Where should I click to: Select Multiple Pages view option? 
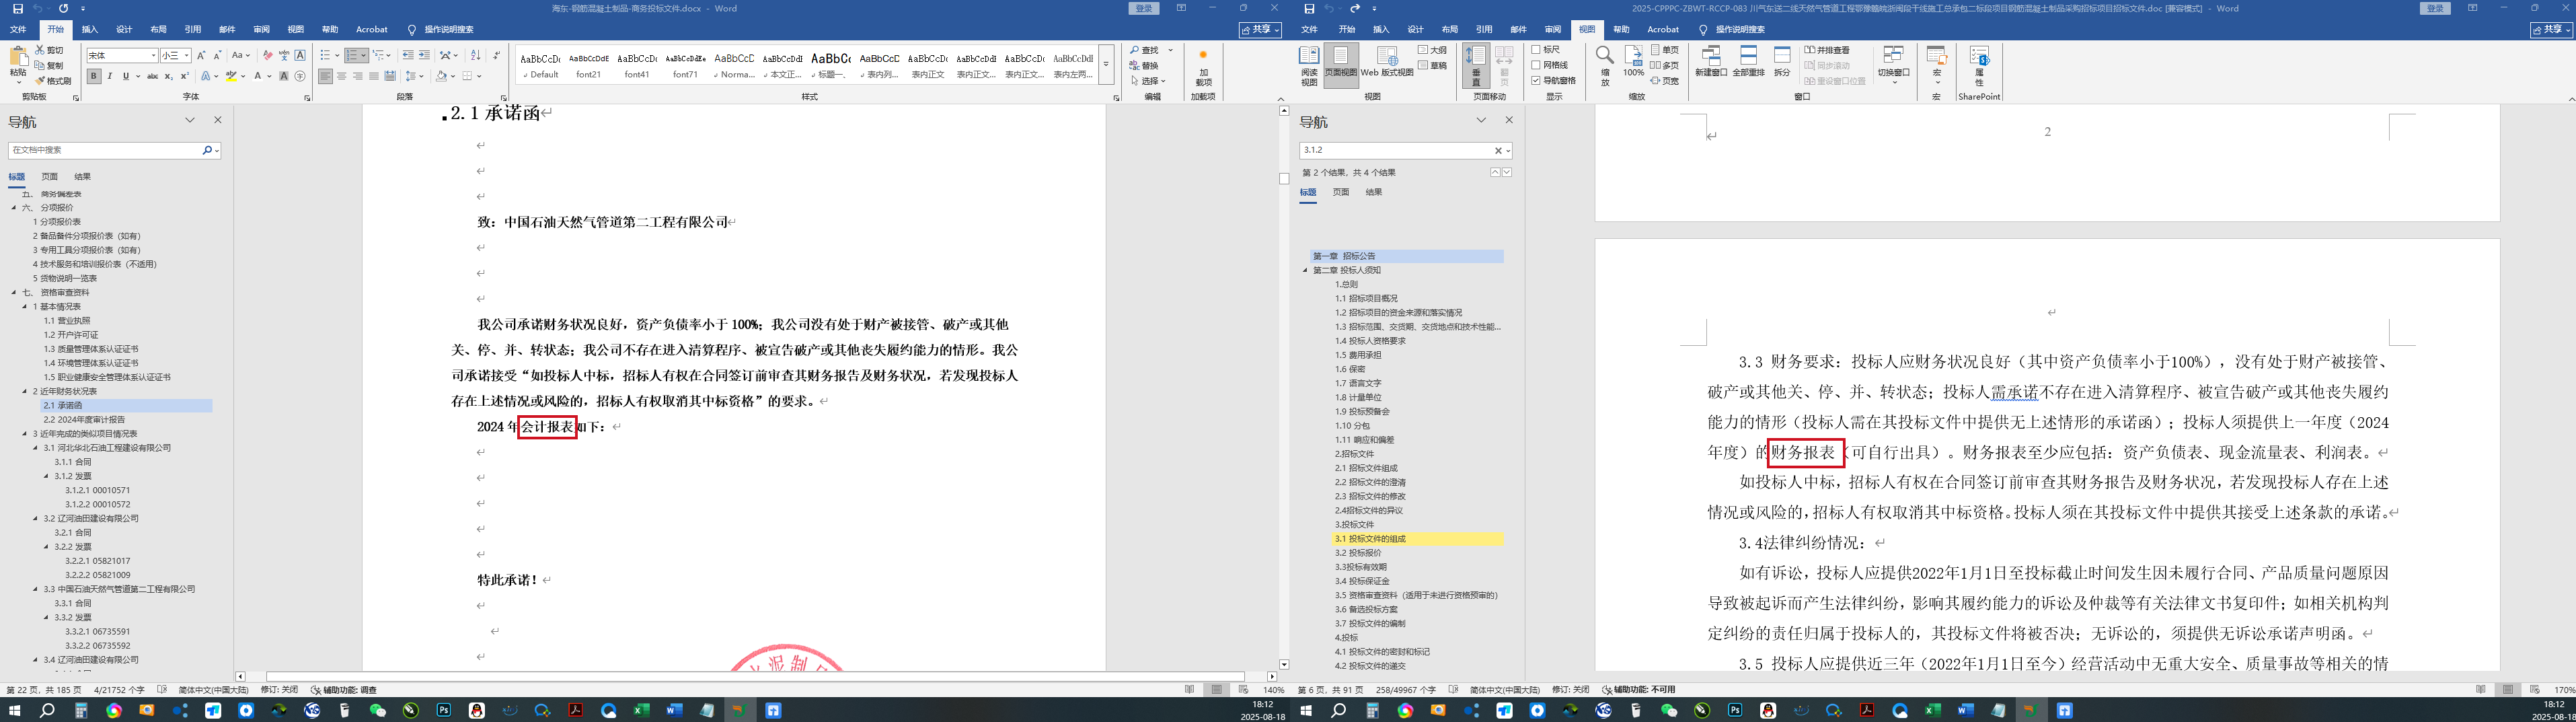pos(1665,66)
